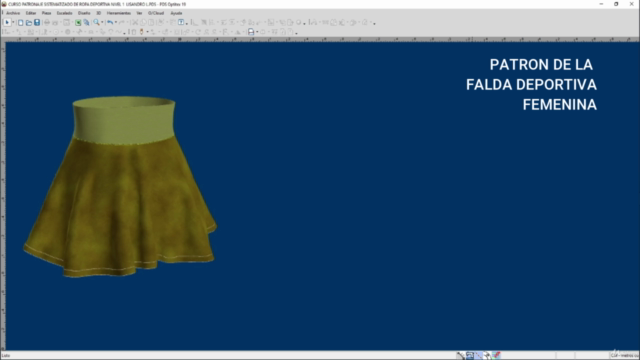Image resolution: width=640 pixels, height=360 pixels.
Task: Expand the second toolbar end overflow arrow
Action: 297,33
